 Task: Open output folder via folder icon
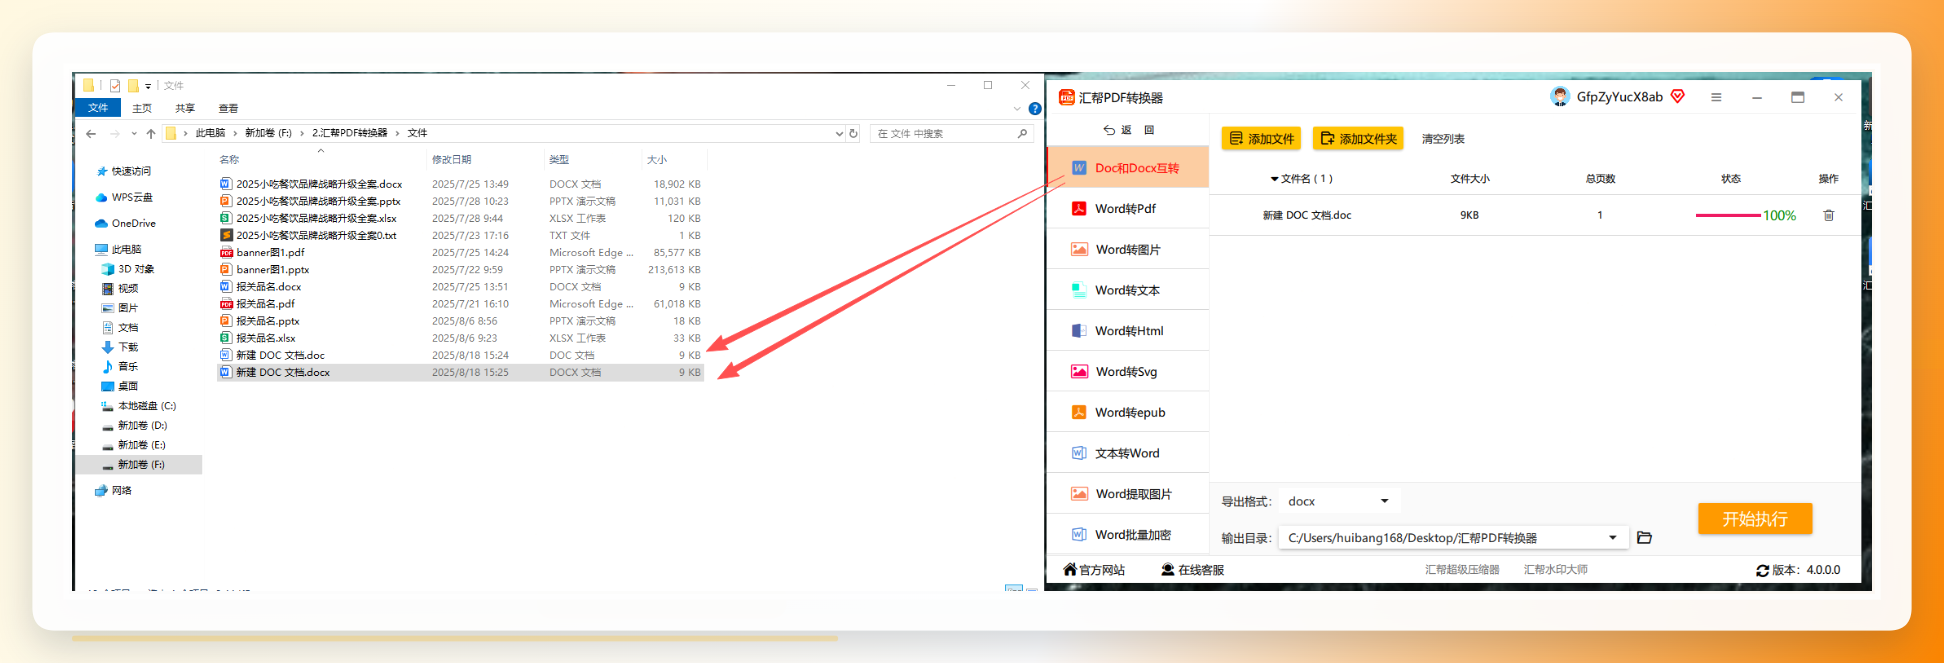tap(1644, 537)
